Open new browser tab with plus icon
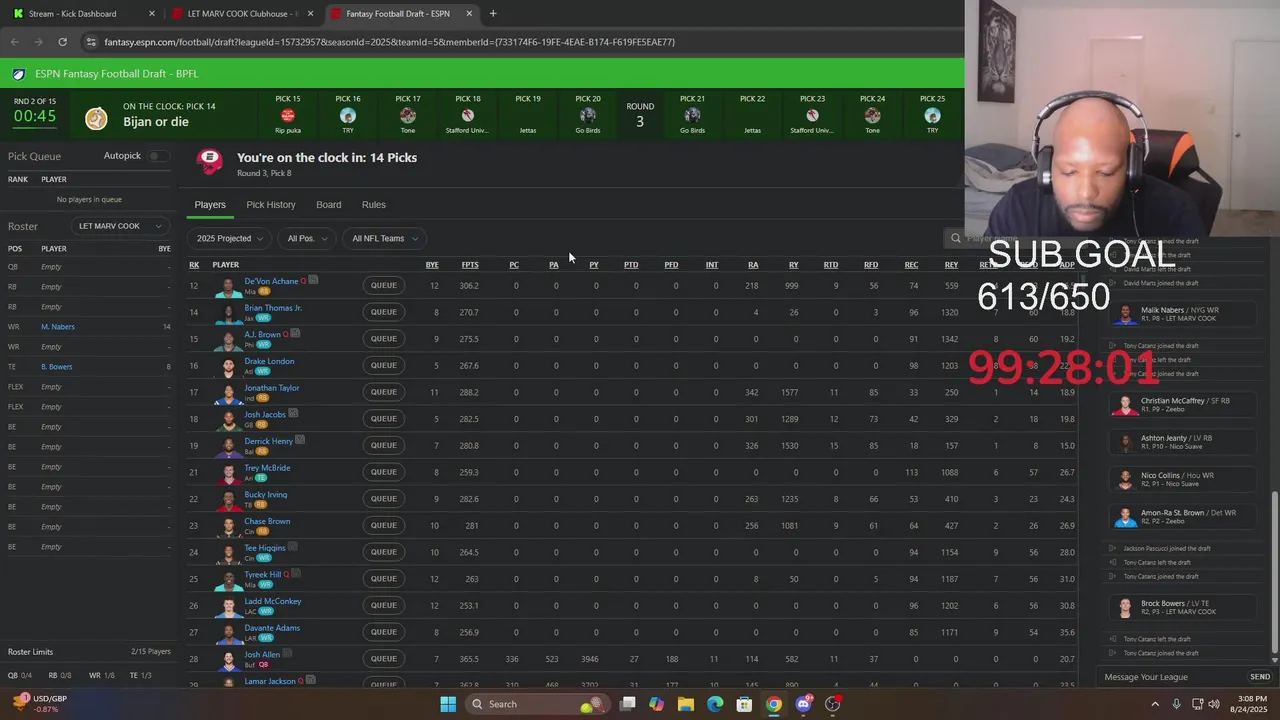 pyautogui.click(x=493, y=14)
